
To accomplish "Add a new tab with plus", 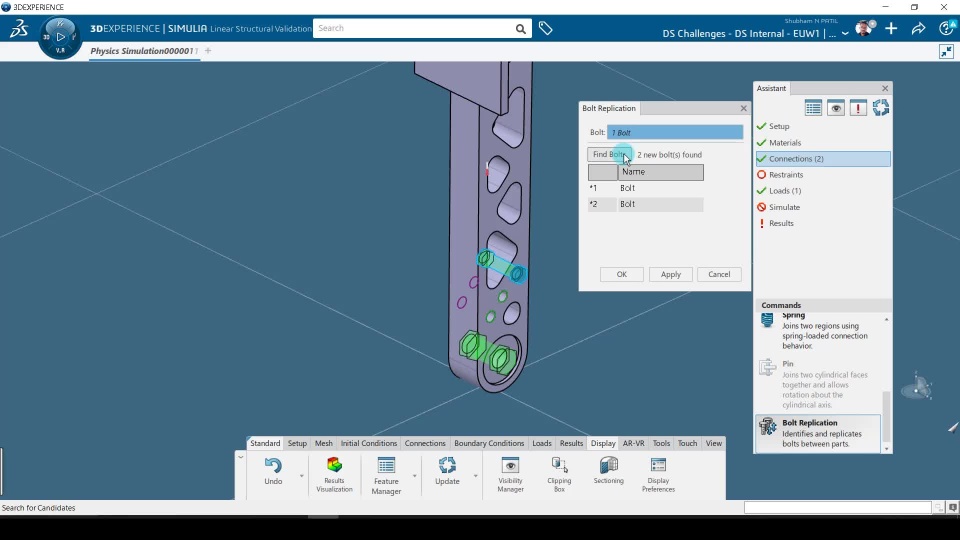I will click(208, 51).
